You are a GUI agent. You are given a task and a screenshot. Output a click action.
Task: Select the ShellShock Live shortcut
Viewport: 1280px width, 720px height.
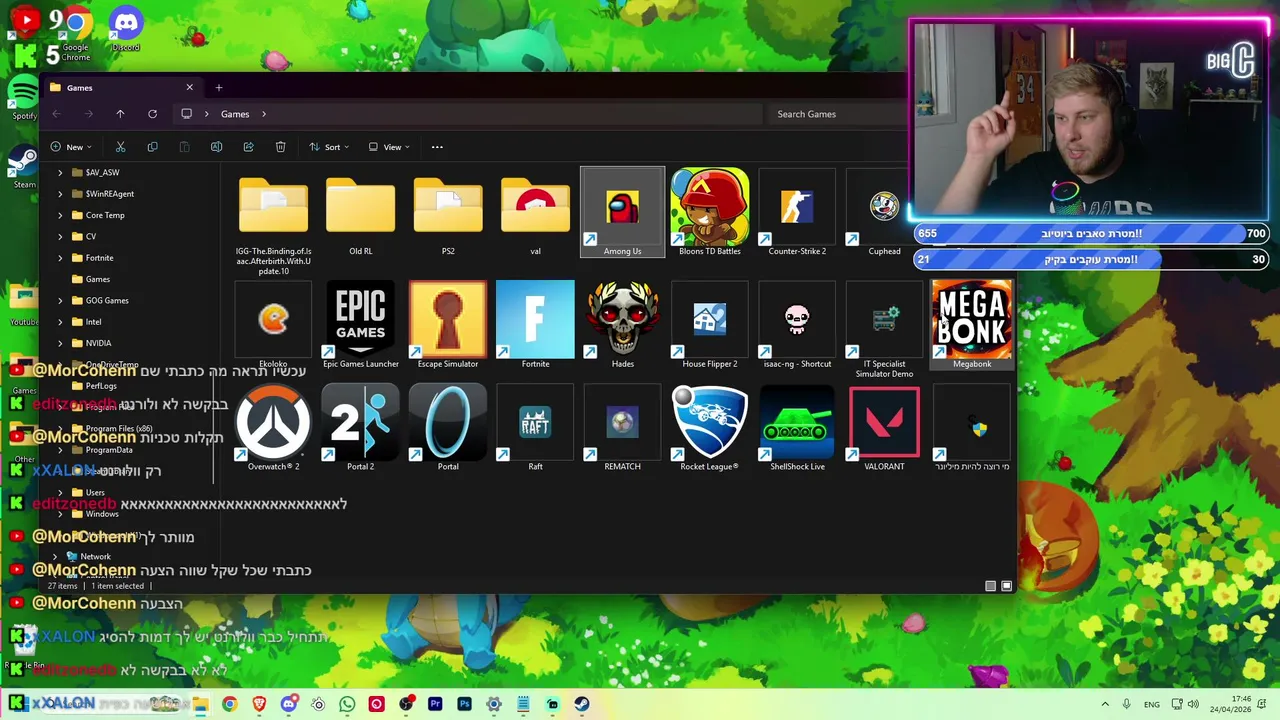797,428
